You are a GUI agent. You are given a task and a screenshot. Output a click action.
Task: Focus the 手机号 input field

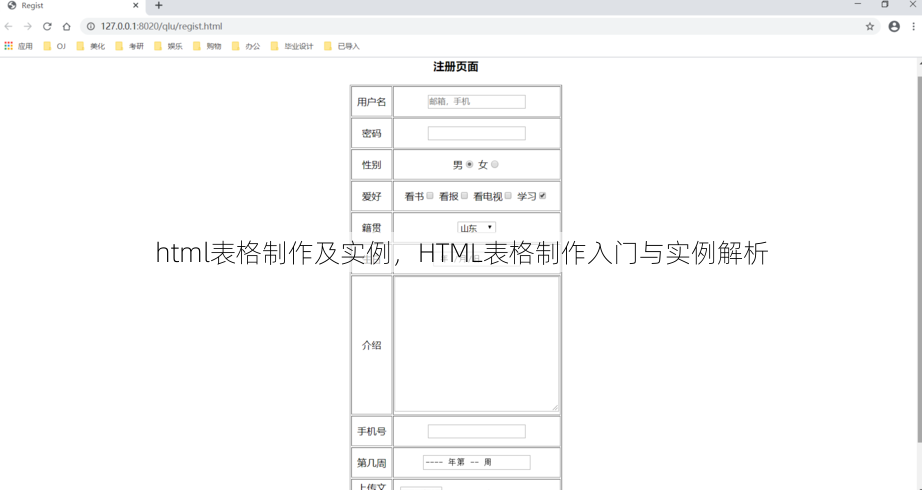tap(476, 432)
